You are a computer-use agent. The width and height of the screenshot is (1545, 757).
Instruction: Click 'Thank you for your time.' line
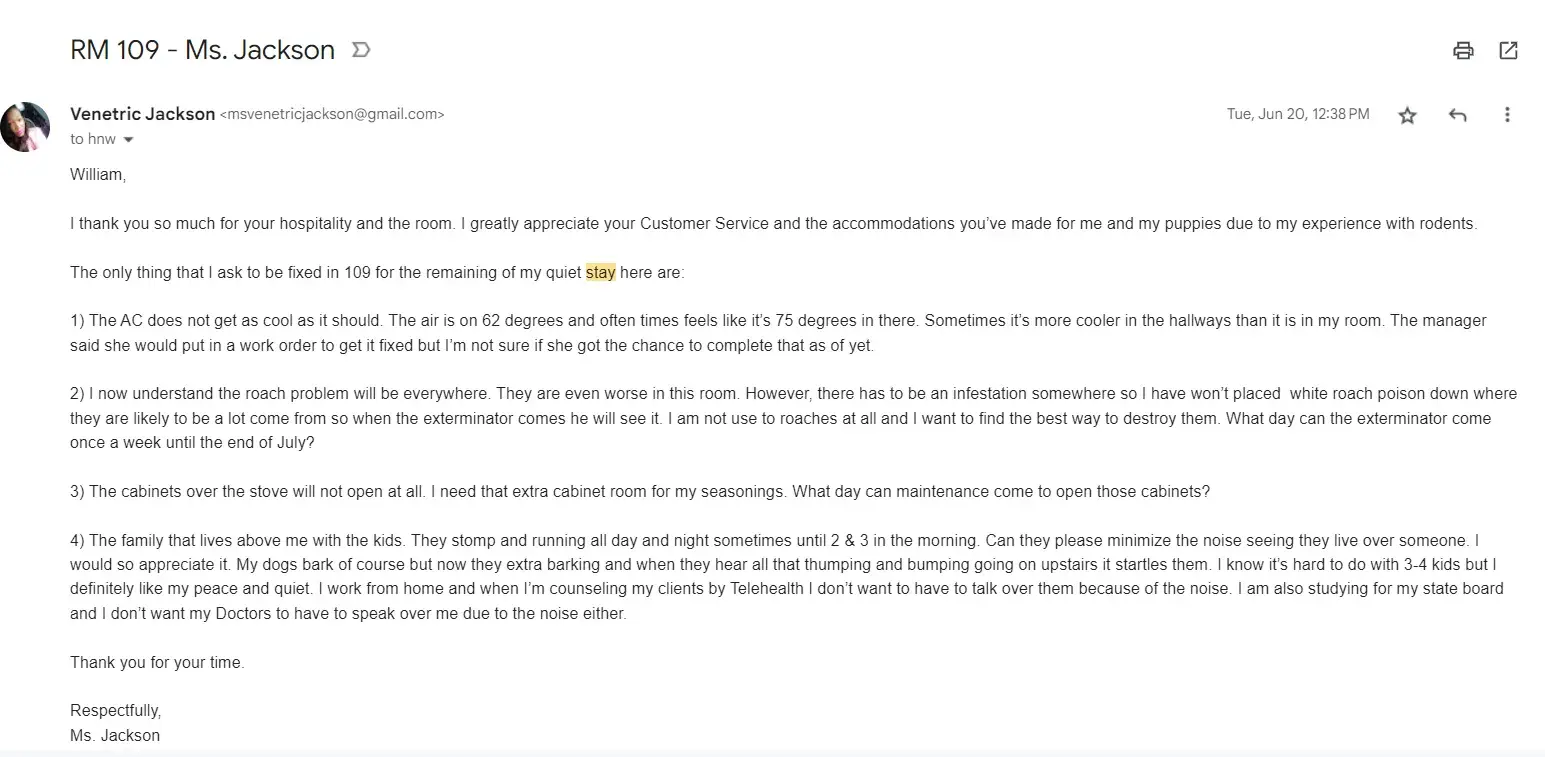point(157,662)
